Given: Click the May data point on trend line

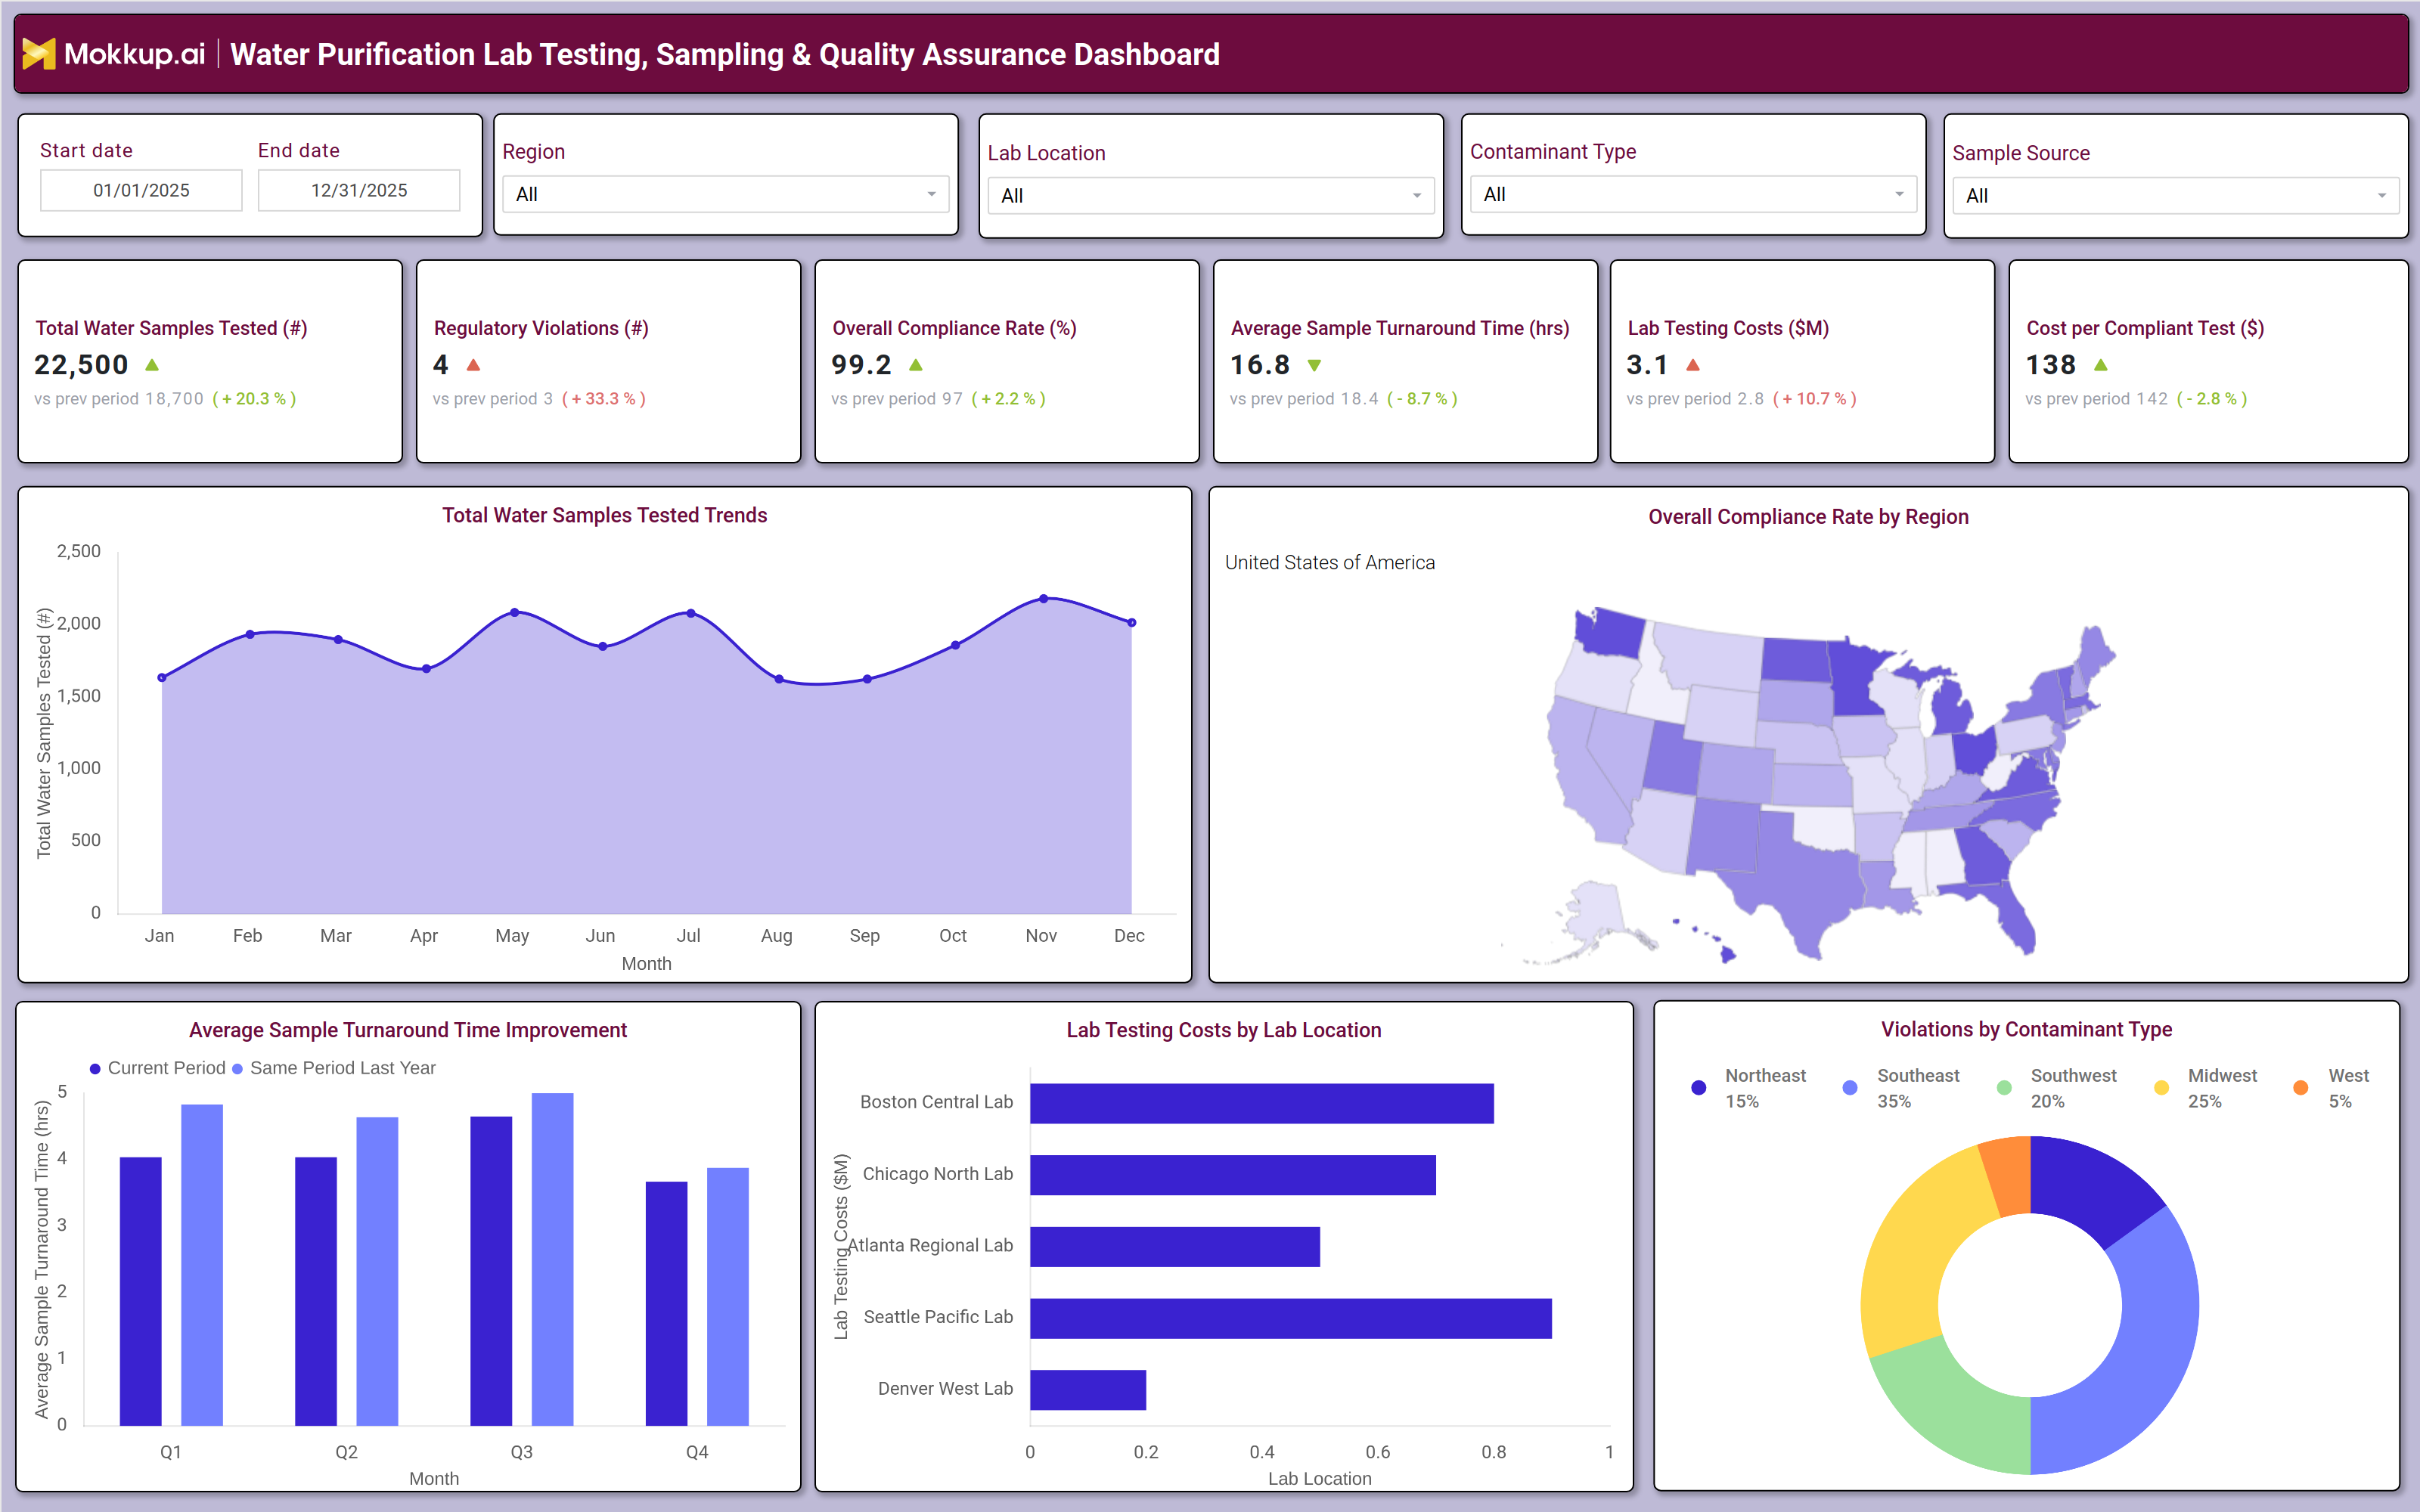Looking at the screenshot, I should [x=514, y=612].
